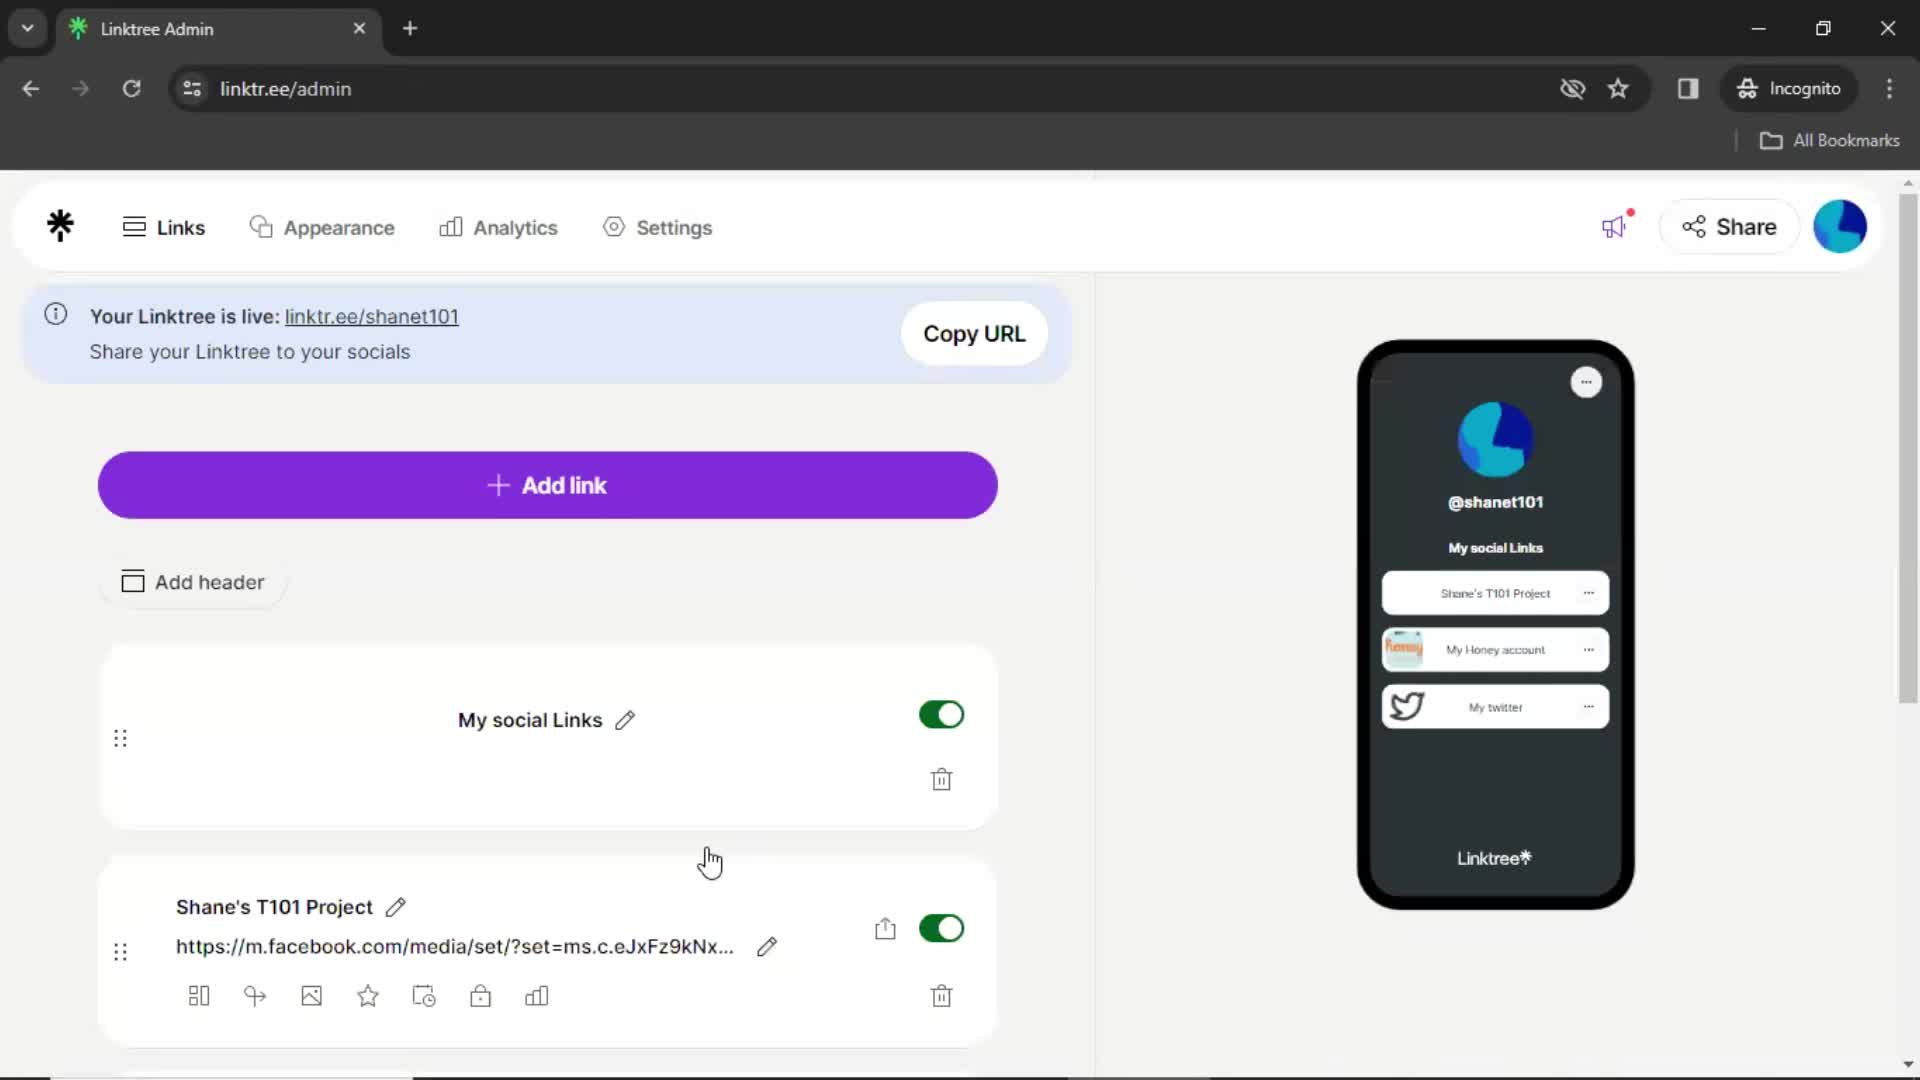This screenshot has width=1920, height=1080.
Task: Click the star/highlight icon on Shane's T101 Project
Action: [368, 996]
